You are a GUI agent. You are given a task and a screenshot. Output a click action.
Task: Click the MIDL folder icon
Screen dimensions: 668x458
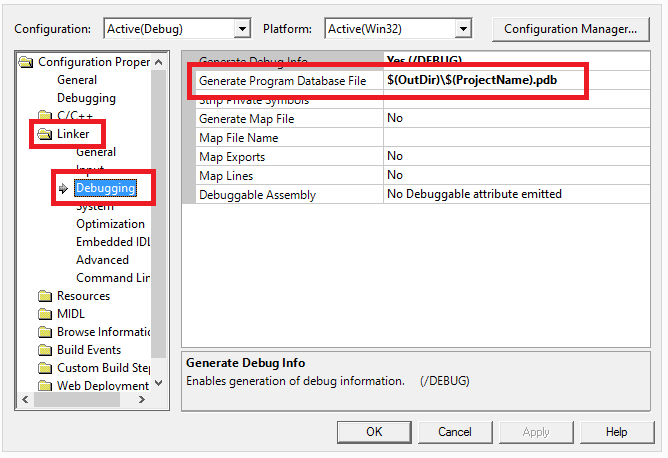pyautogui.click(x=44, y=314)
